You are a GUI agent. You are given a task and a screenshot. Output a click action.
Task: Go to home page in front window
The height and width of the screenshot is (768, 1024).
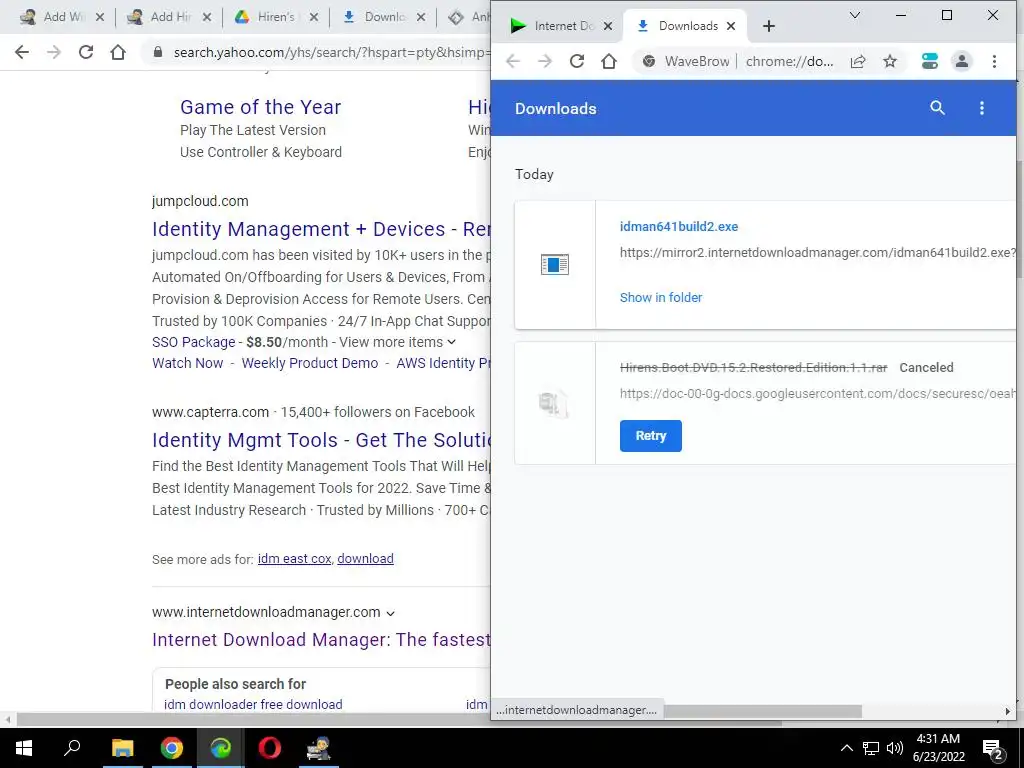click(609, 61)
